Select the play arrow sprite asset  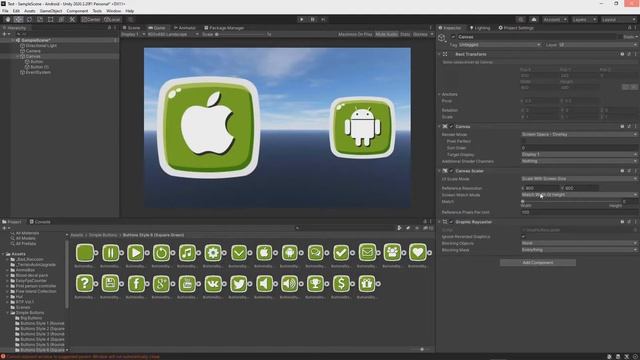136,253
